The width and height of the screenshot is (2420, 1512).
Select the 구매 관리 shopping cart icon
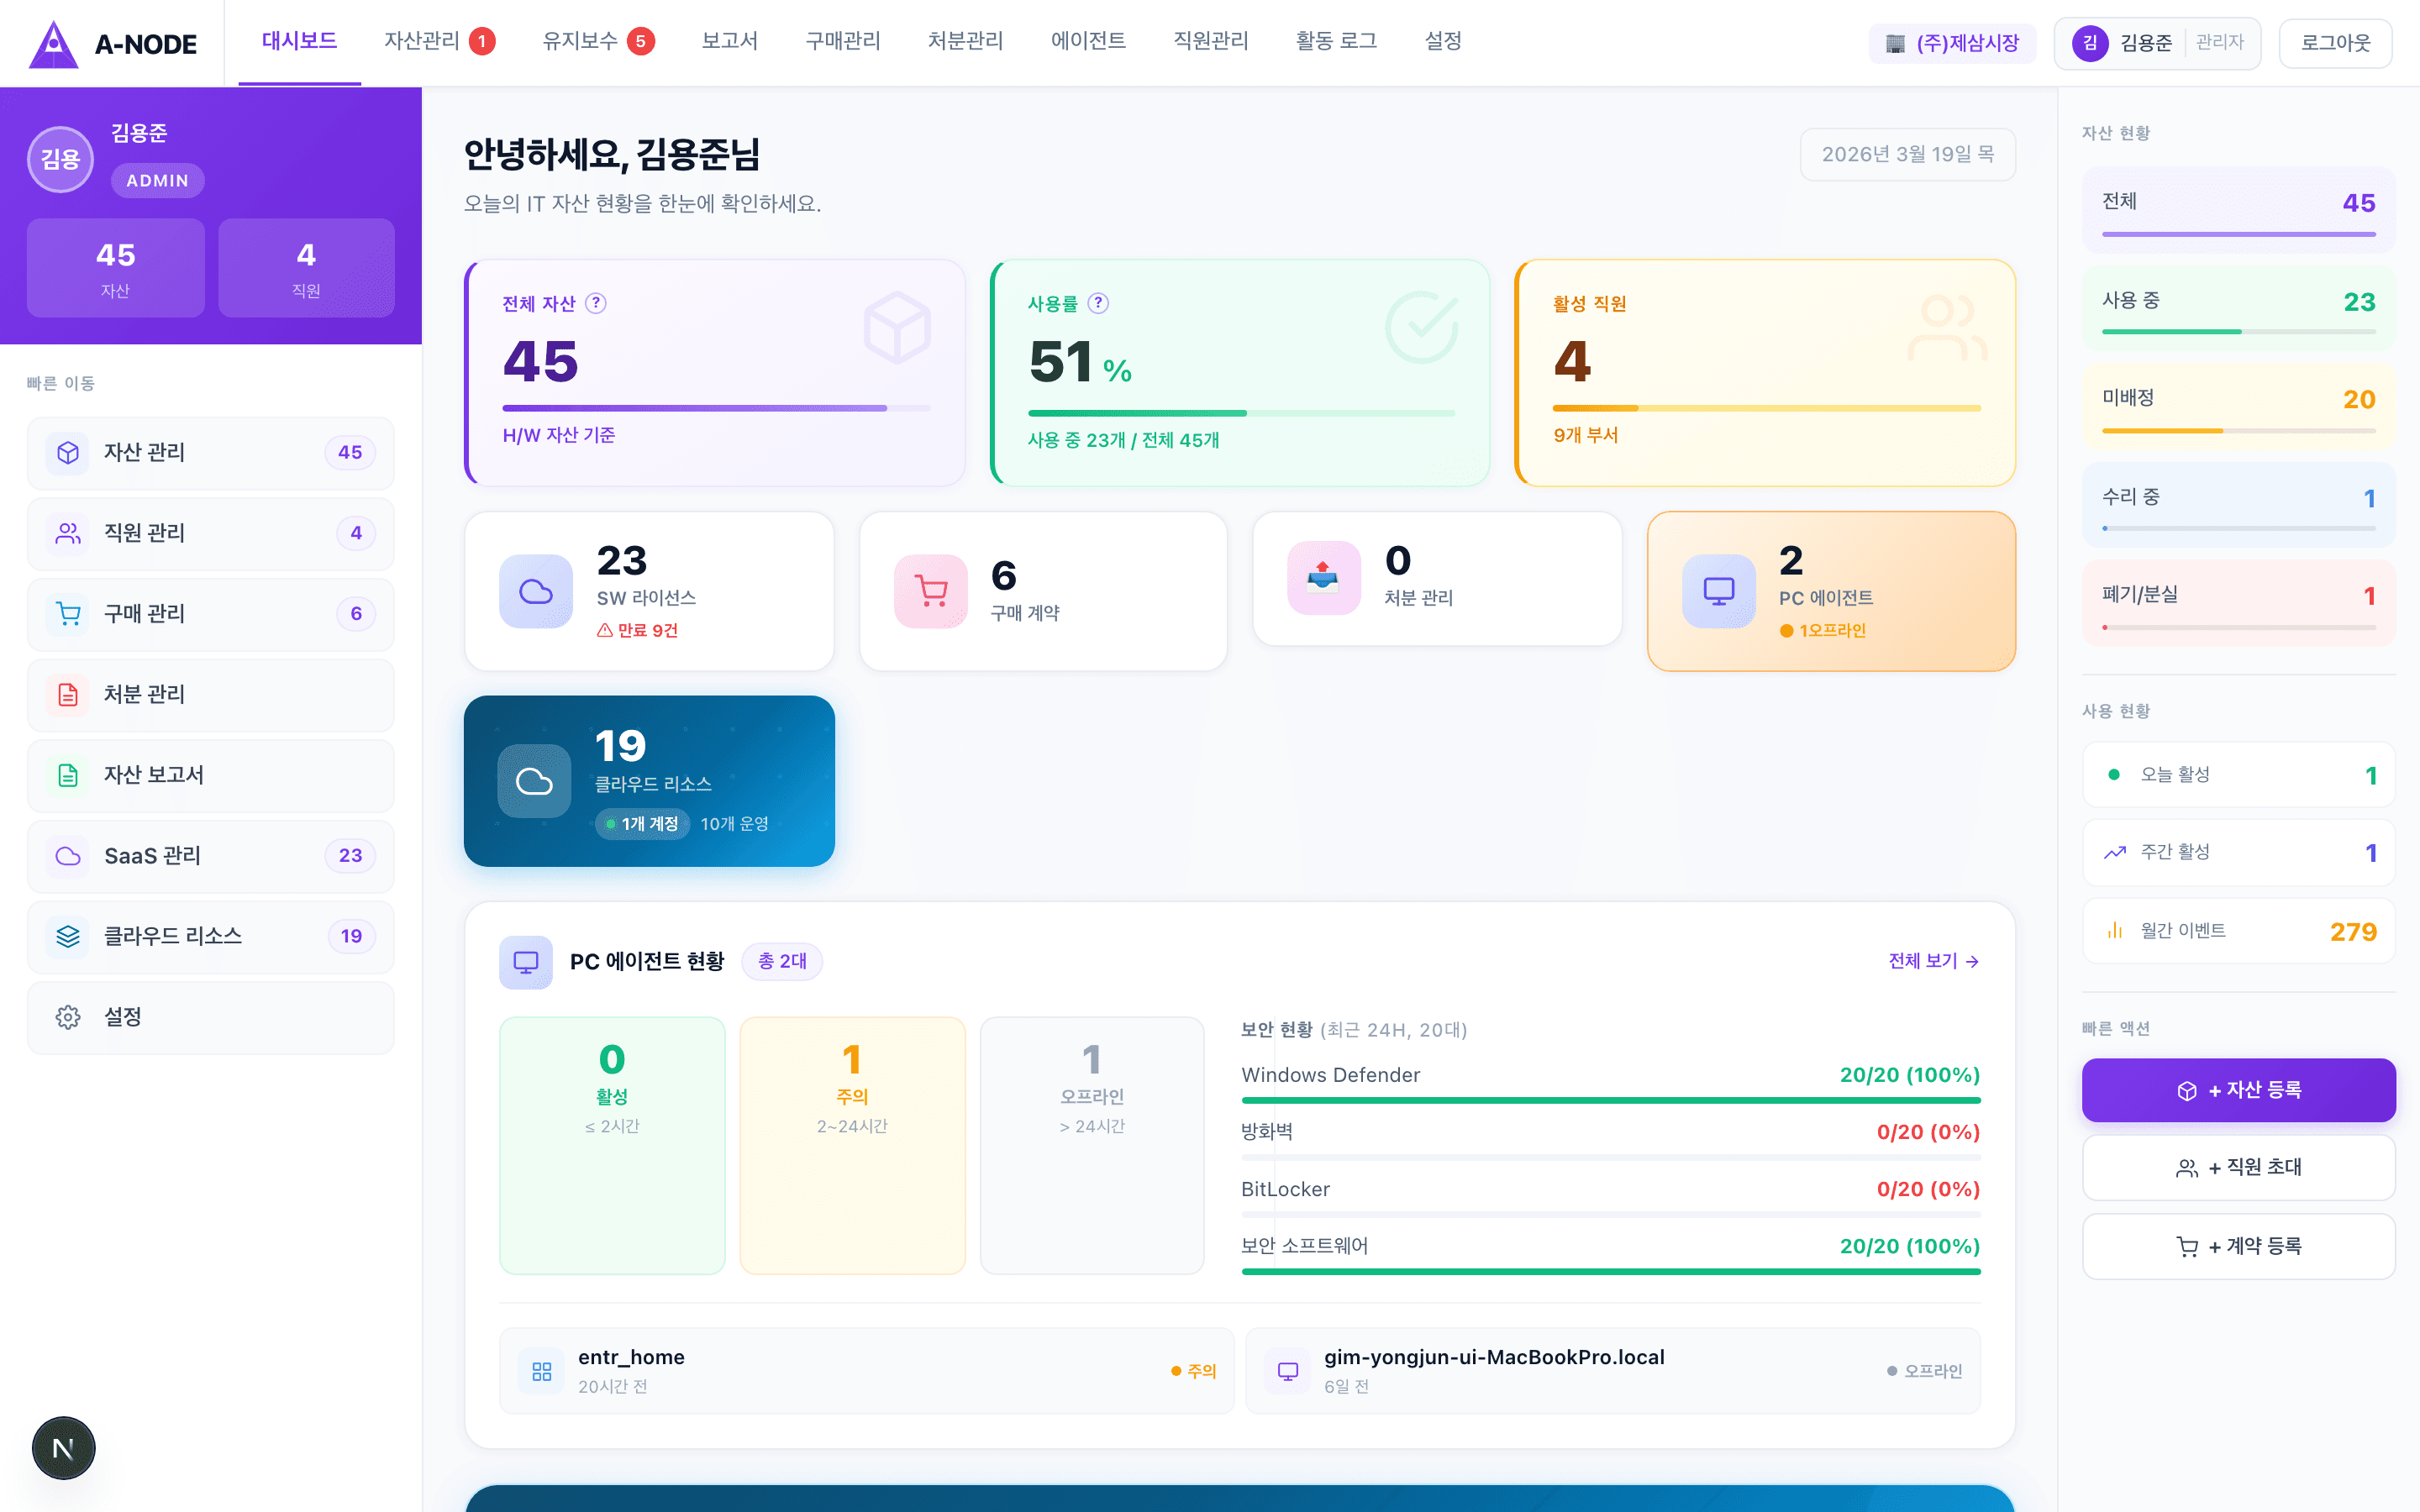tap(67, 614)
